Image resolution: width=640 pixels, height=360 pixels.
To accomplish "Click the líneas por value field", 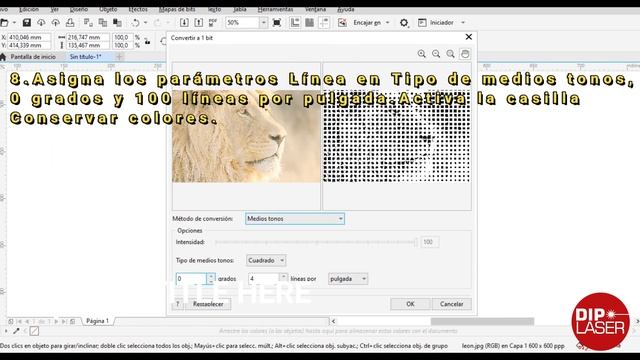I will click(264, 279).
